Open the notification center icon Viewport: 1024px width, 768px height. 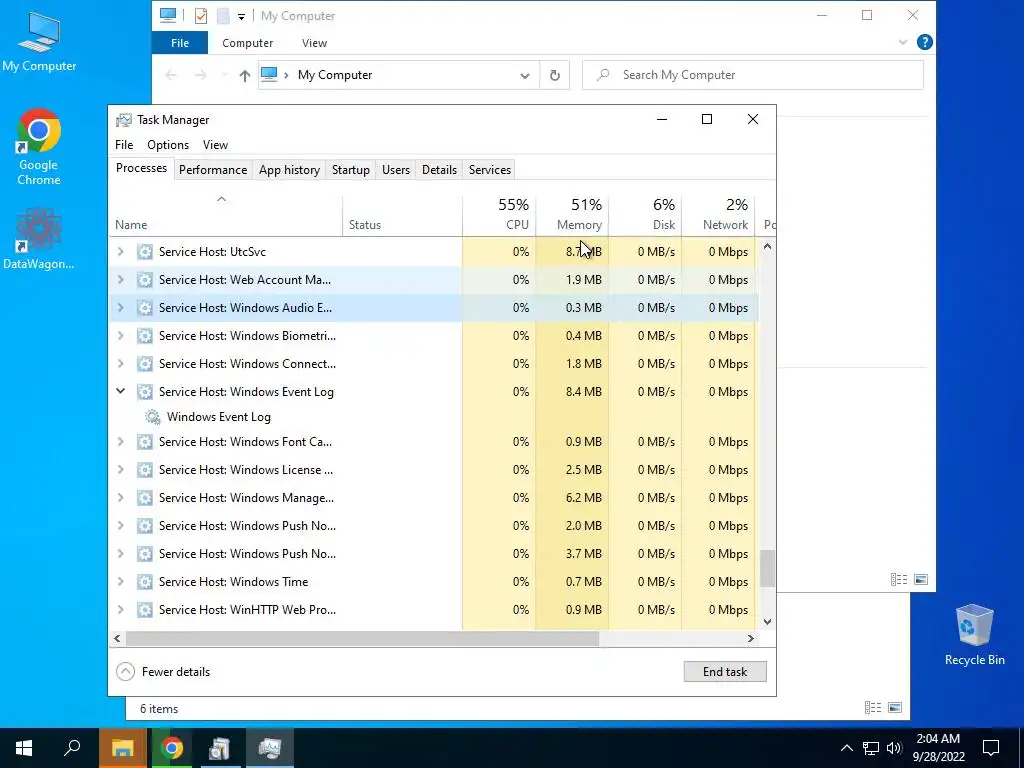(991, 748)
